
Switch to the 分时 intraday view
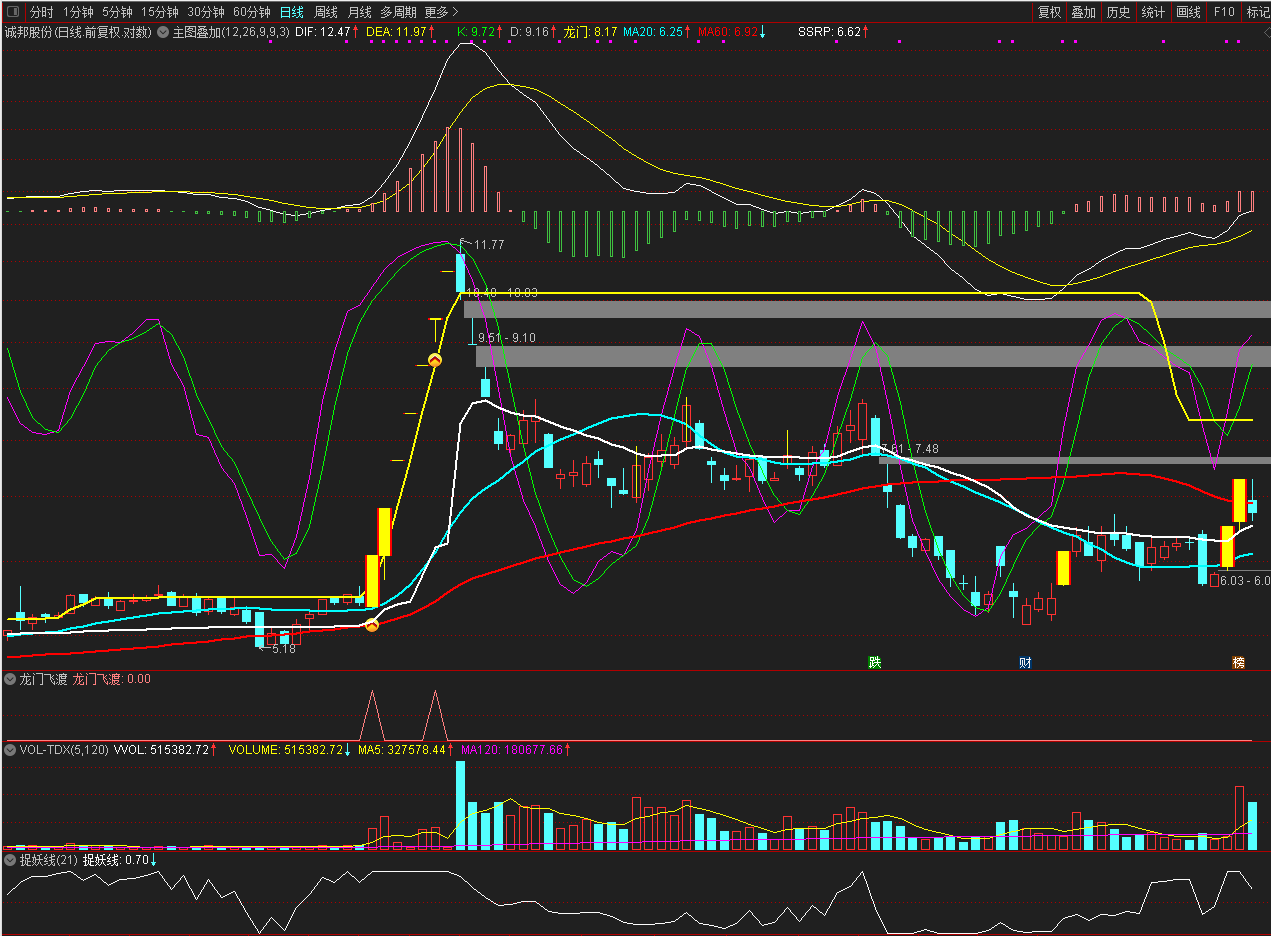pos(42,12)
